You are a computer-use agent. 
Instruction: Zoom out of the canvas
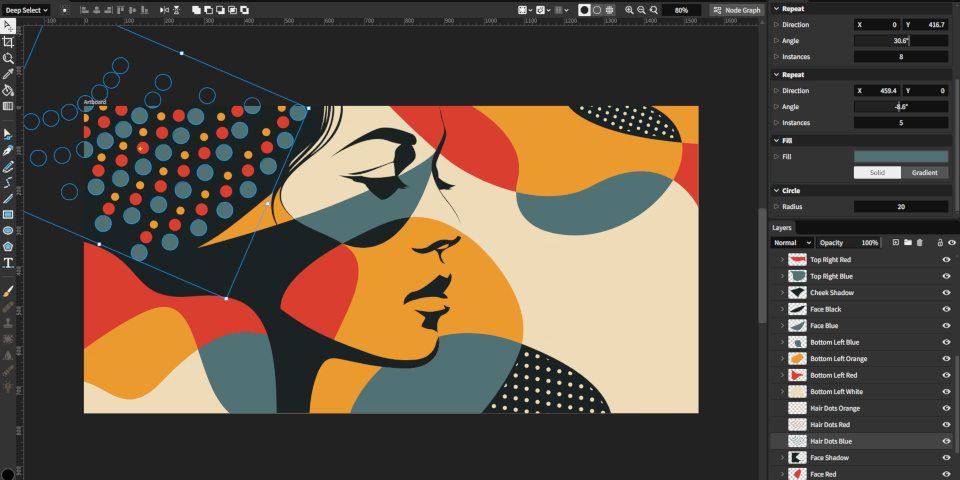641,10
